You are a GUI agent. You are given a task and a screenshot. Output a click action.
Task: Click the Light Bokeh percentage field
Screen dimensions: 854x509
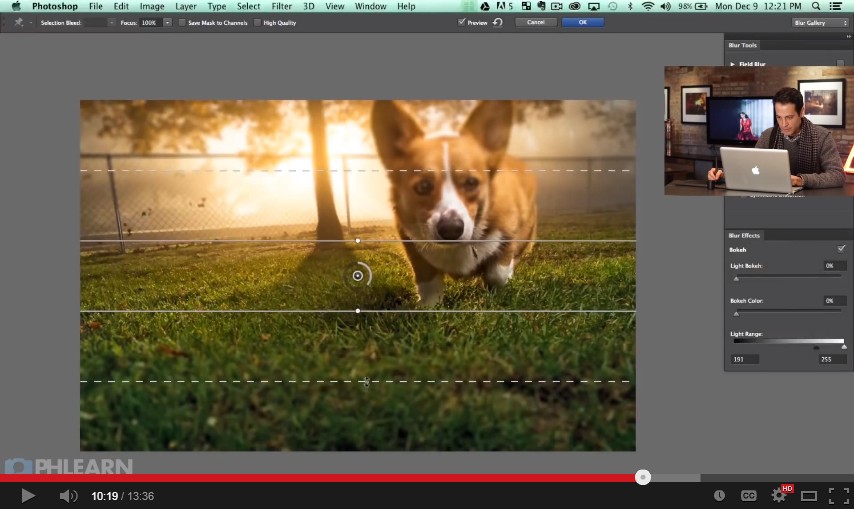(834, 266)
